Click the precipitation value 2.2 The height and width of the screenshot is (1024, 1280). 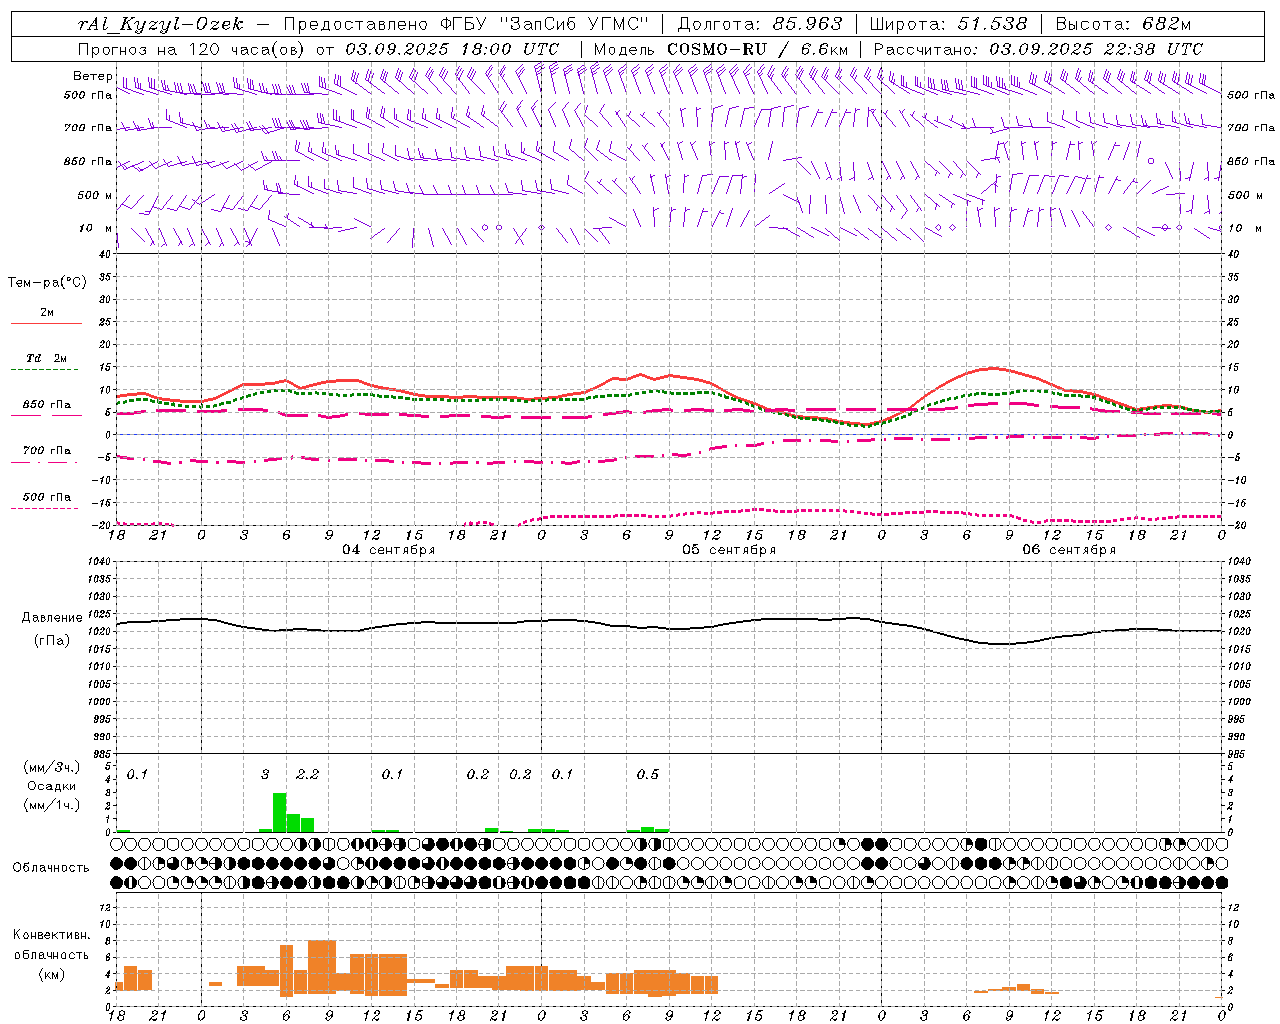pyautogui.click(x=307, y=775)
